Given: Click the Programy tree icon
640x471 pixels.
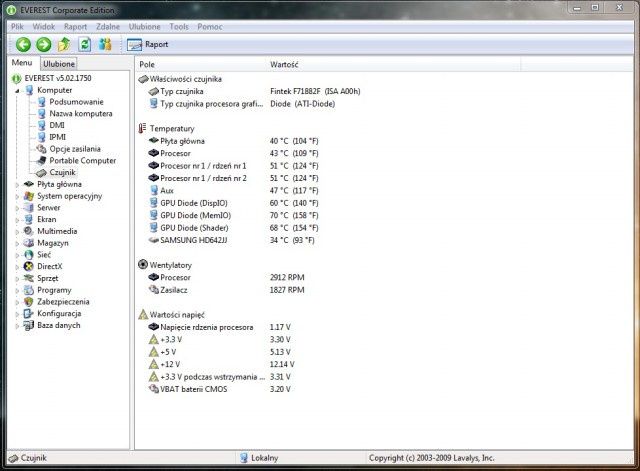Looking at the screenshot, I should (29, 290).
